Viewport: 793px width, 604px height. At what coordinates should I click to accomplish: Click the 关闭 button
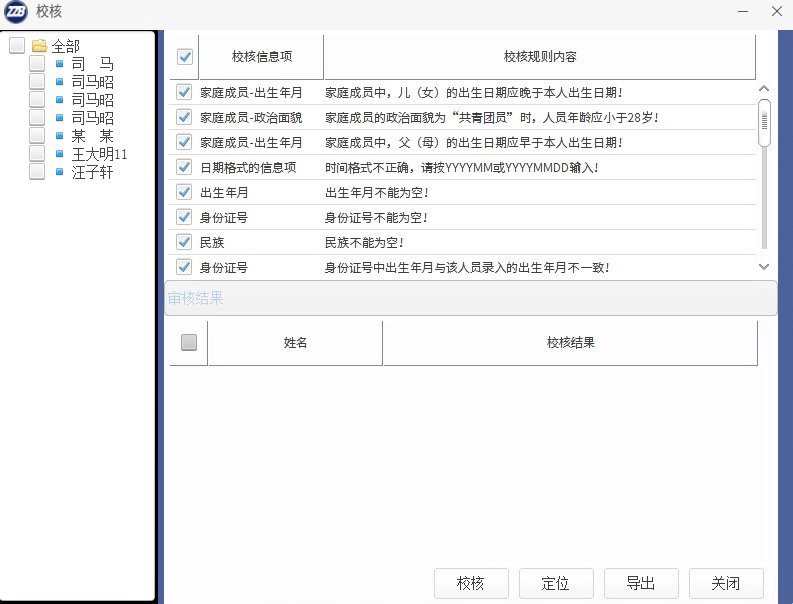[x=726, y=583]
